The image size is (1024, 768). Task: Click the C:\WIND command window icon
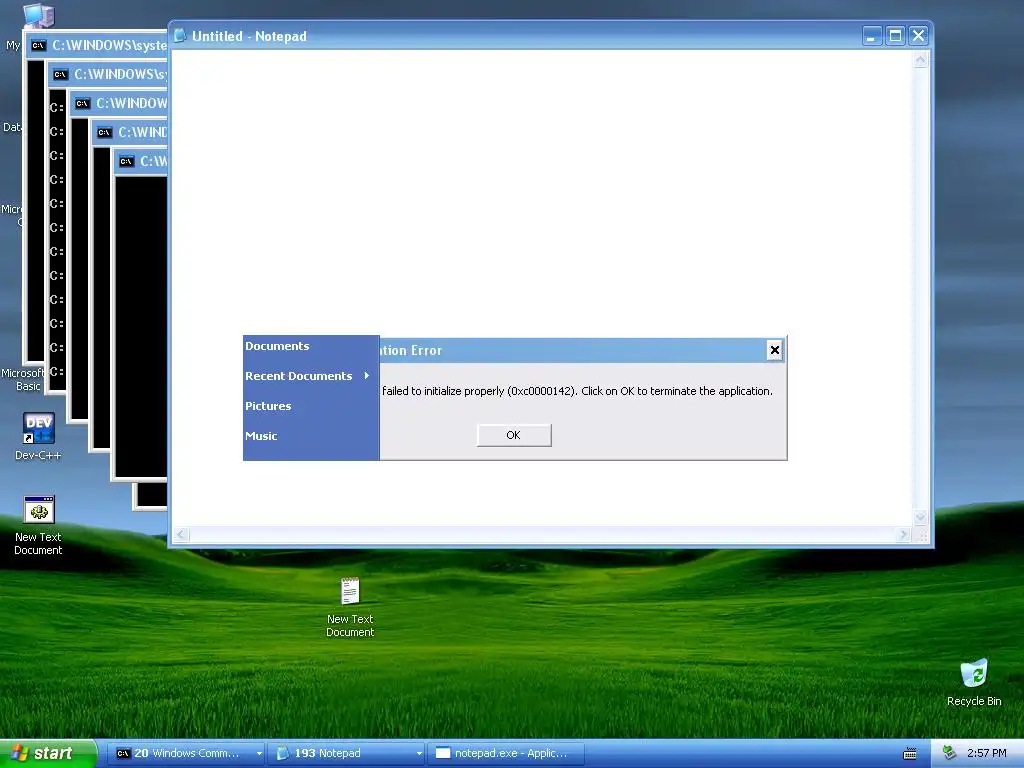[104, 133]
